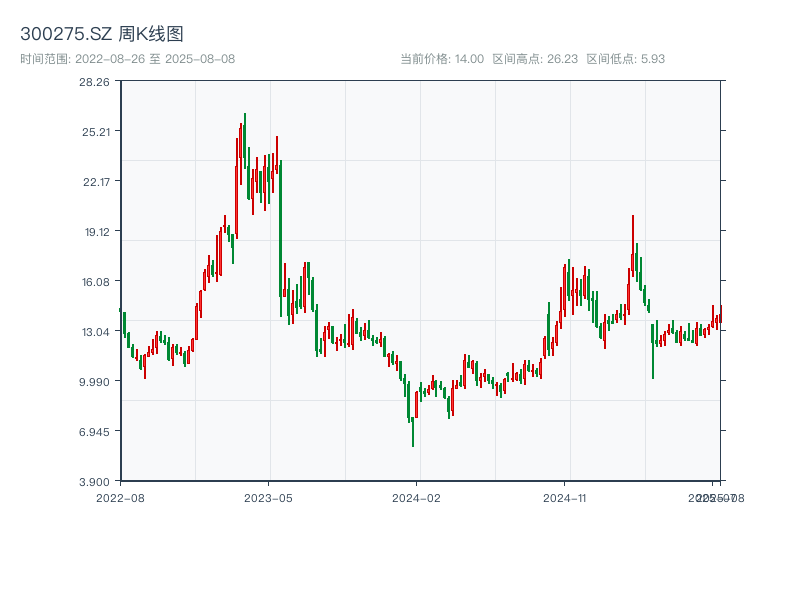The image size is (800, 600).
Task: Click the current price label 当前价格: 14.00
Action: click(x=442, y=59)
